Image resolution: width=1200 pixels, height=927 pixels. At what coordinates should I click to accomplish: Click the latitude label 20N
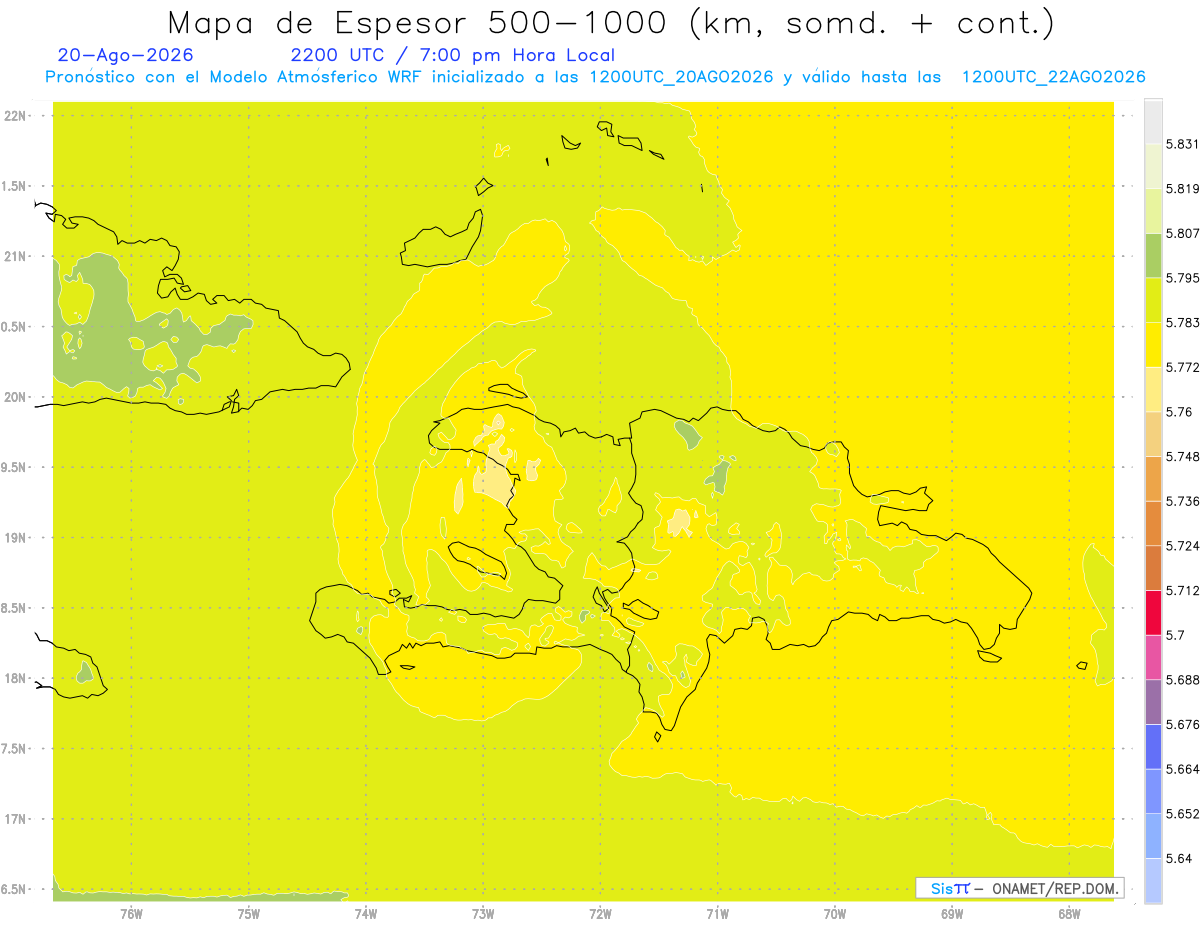pos(15,397)
